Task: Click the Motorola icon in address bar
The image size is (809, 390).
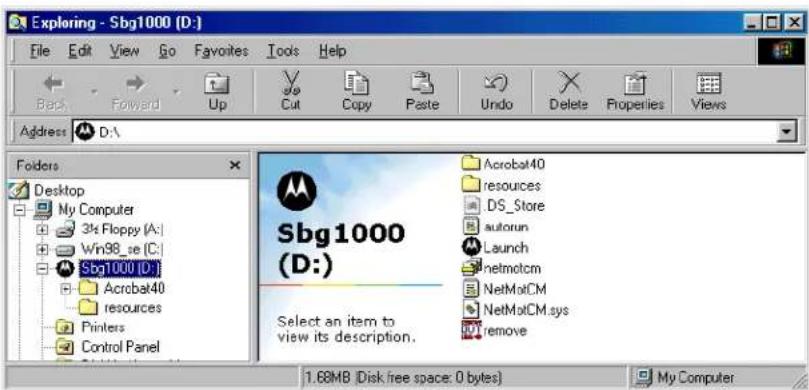Action: pyautogui.click(x=85, y=132)
